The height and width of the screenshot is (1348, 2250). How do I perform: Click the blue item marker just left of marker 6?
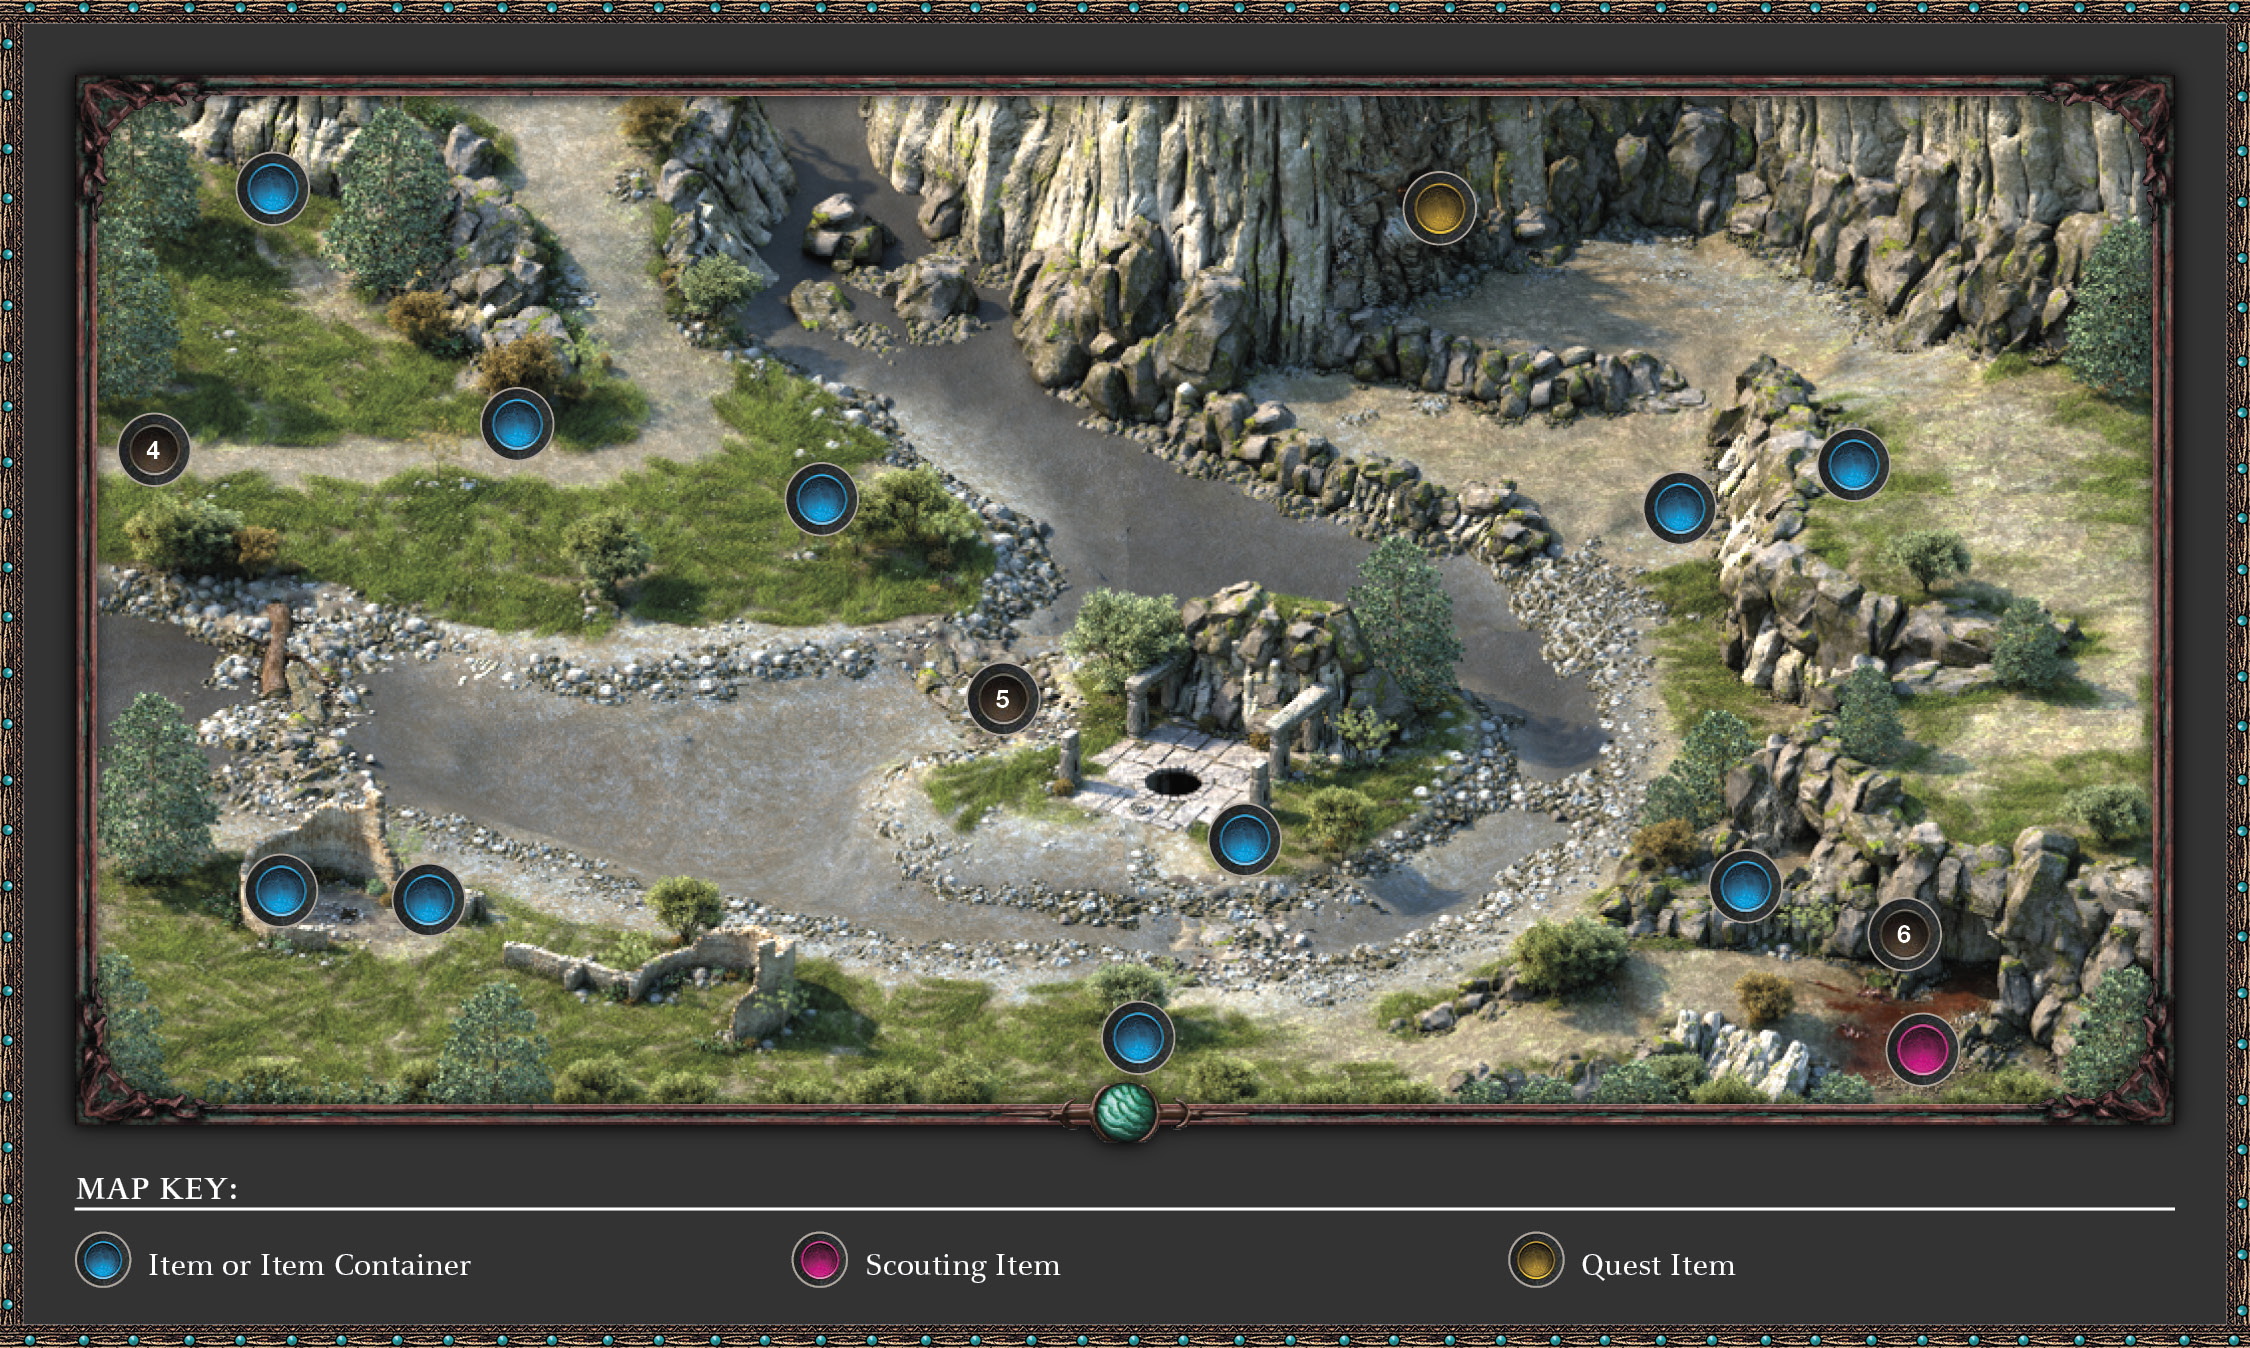[1745, 886]
